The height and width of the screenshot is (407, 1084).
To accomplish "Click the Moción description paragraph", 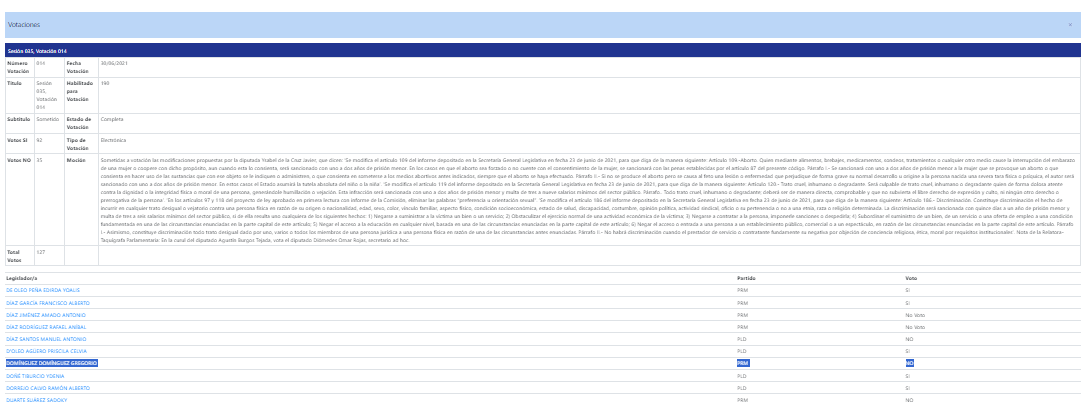I will pos(588,200).
